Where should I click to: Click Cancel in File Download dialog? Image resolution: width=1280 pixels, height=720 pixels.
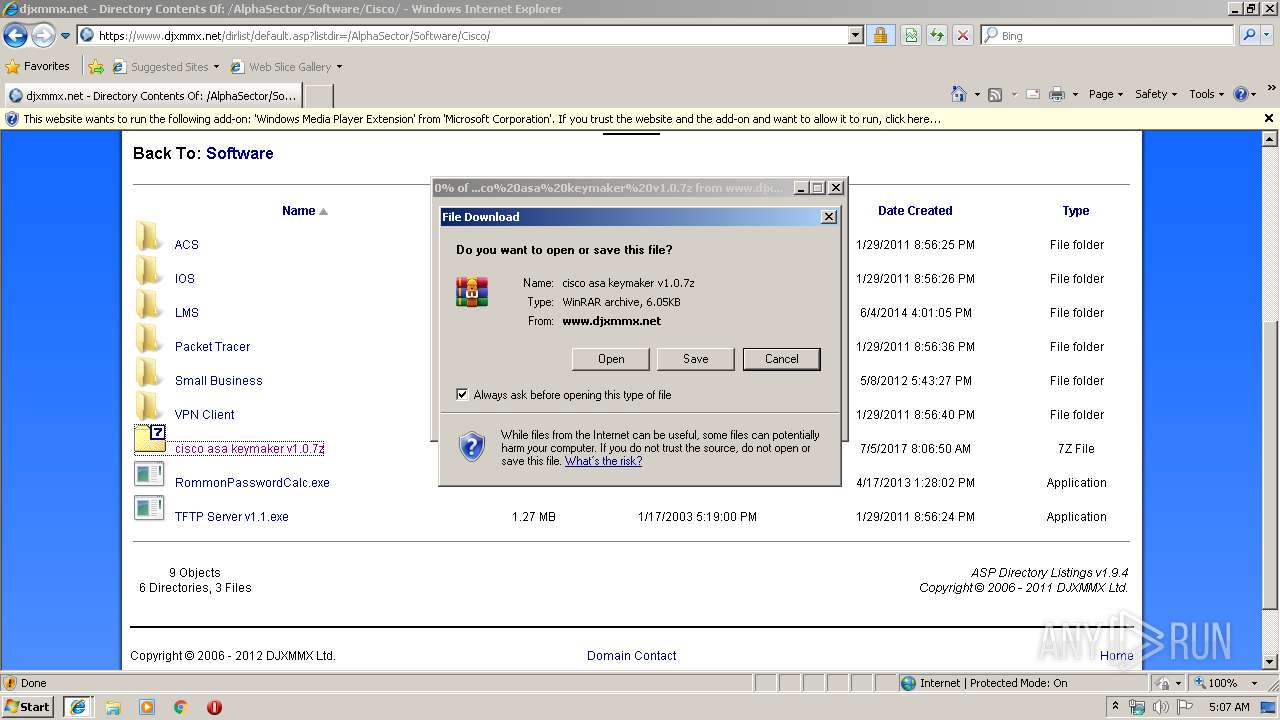coord(782,359)
